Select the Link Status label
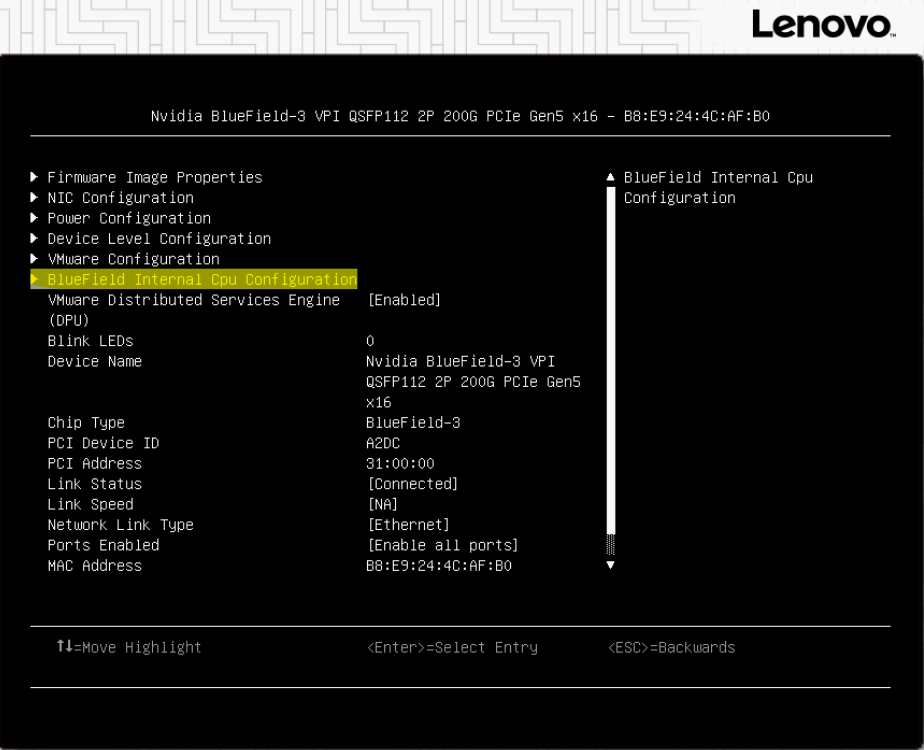 [x=94, y=484]
